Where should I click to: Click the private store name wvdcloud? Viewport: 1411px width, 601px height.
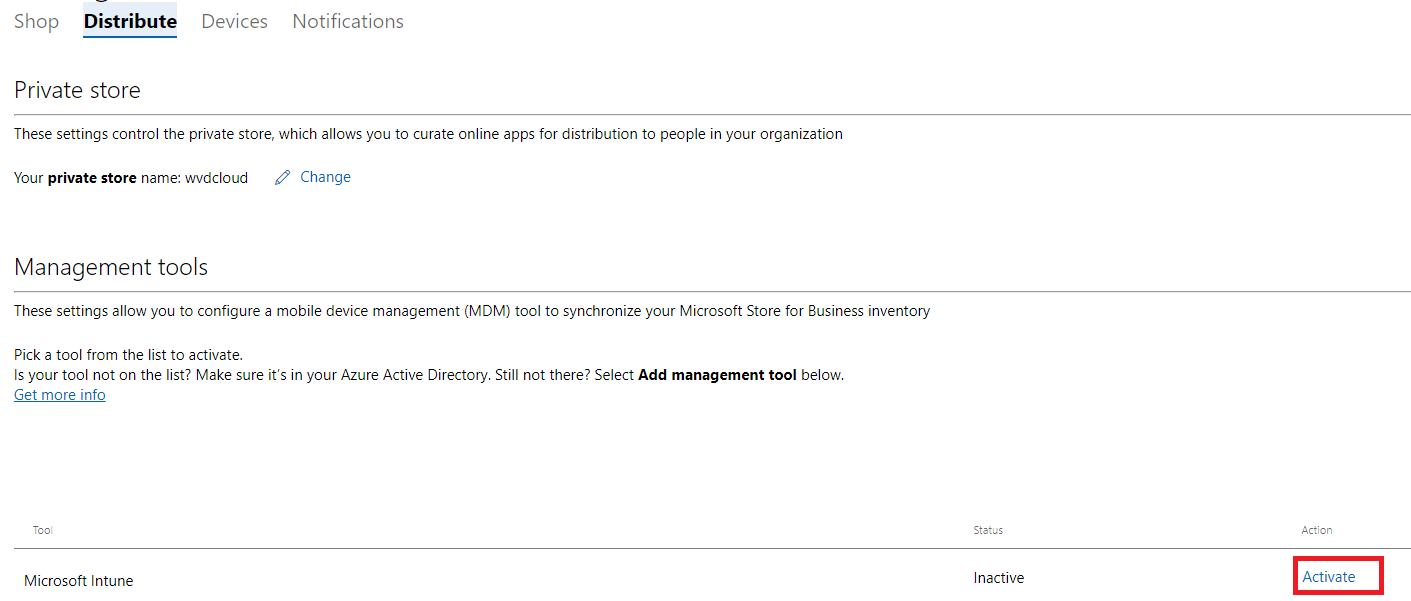[216, 178]
